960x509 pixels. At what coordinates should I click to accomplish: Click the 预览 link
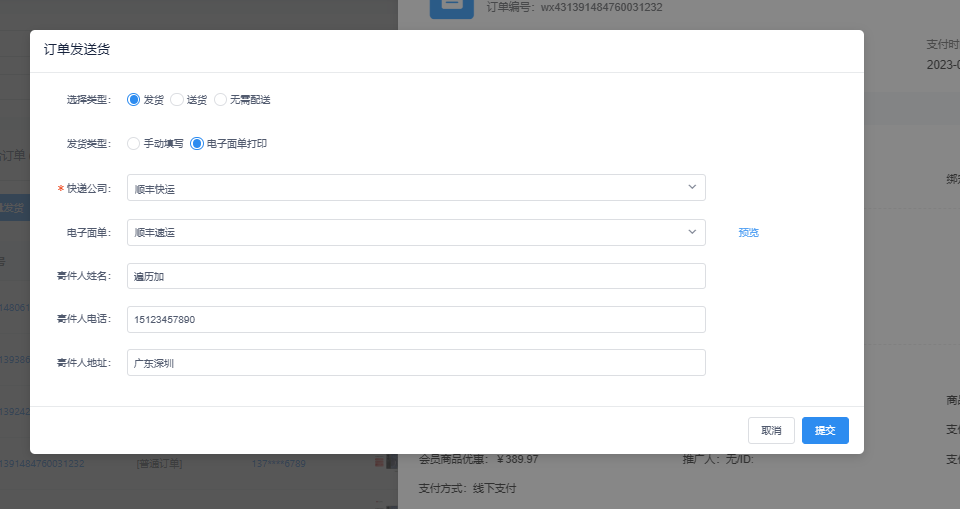[x=748, y=233]
